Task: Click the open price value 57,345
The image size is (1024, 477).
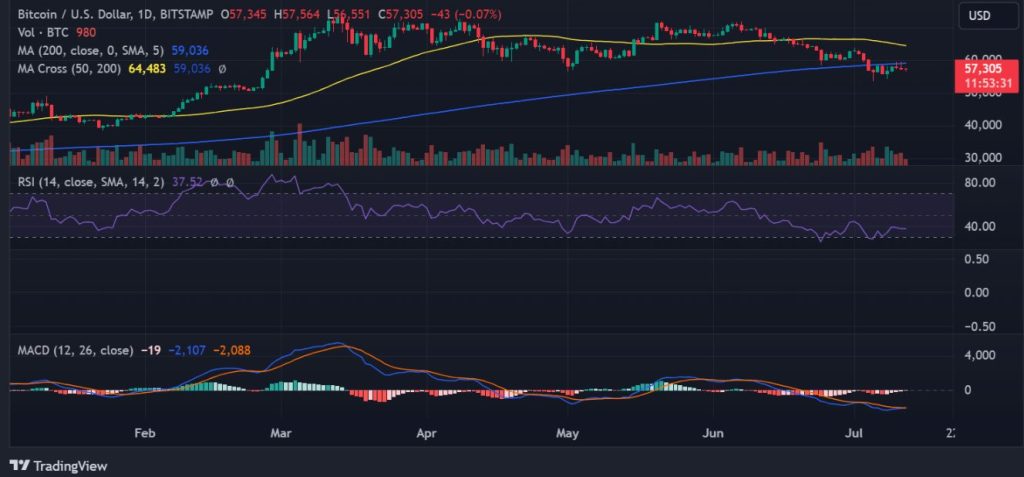Action: pyautogui.click(x=248, y=14)
